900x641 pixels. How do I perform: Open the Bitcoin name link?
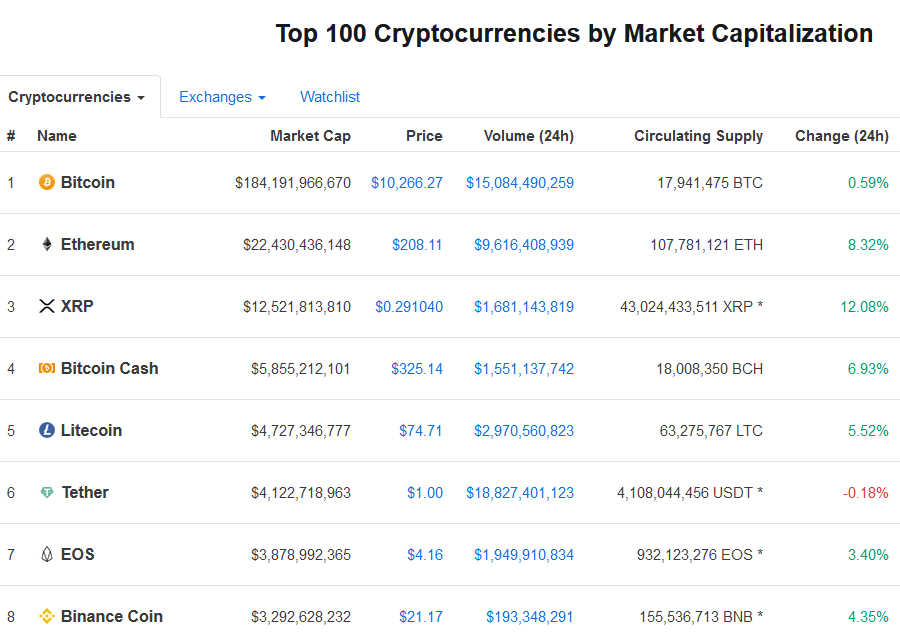(x=88, y=182)
